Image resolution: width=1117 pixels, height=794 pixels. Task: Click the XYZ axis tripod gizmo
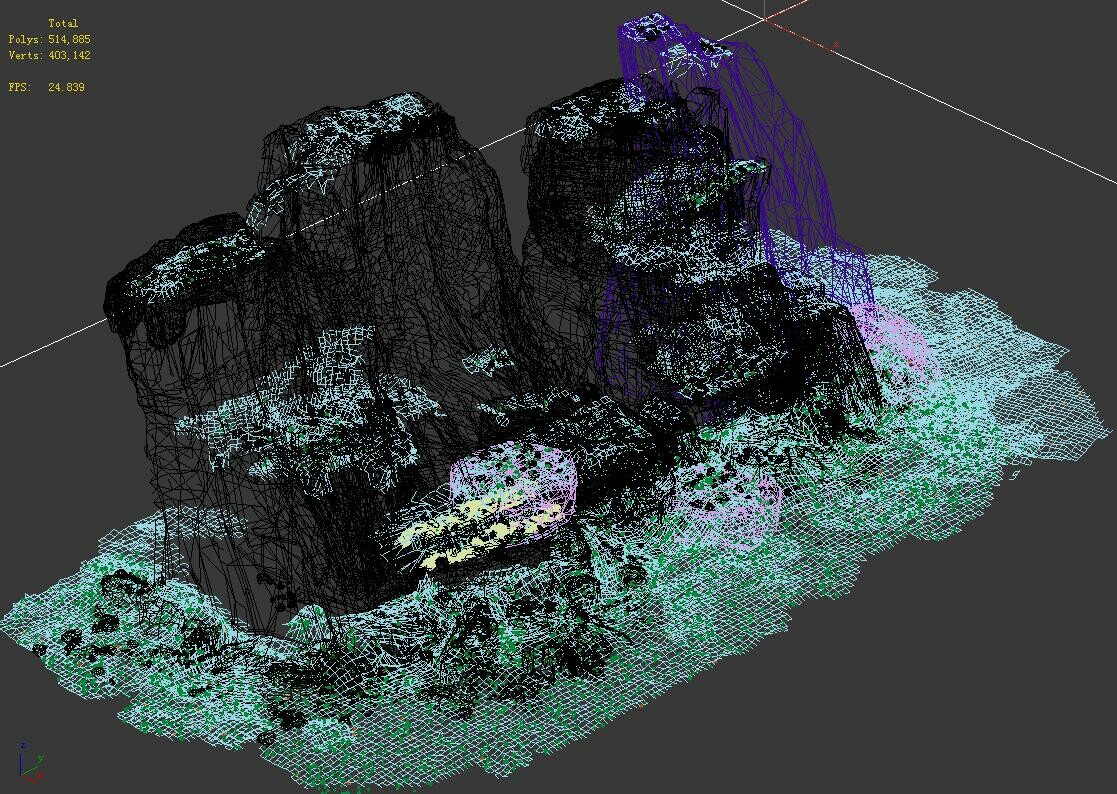pyautogui.click(x=31, y=762)
